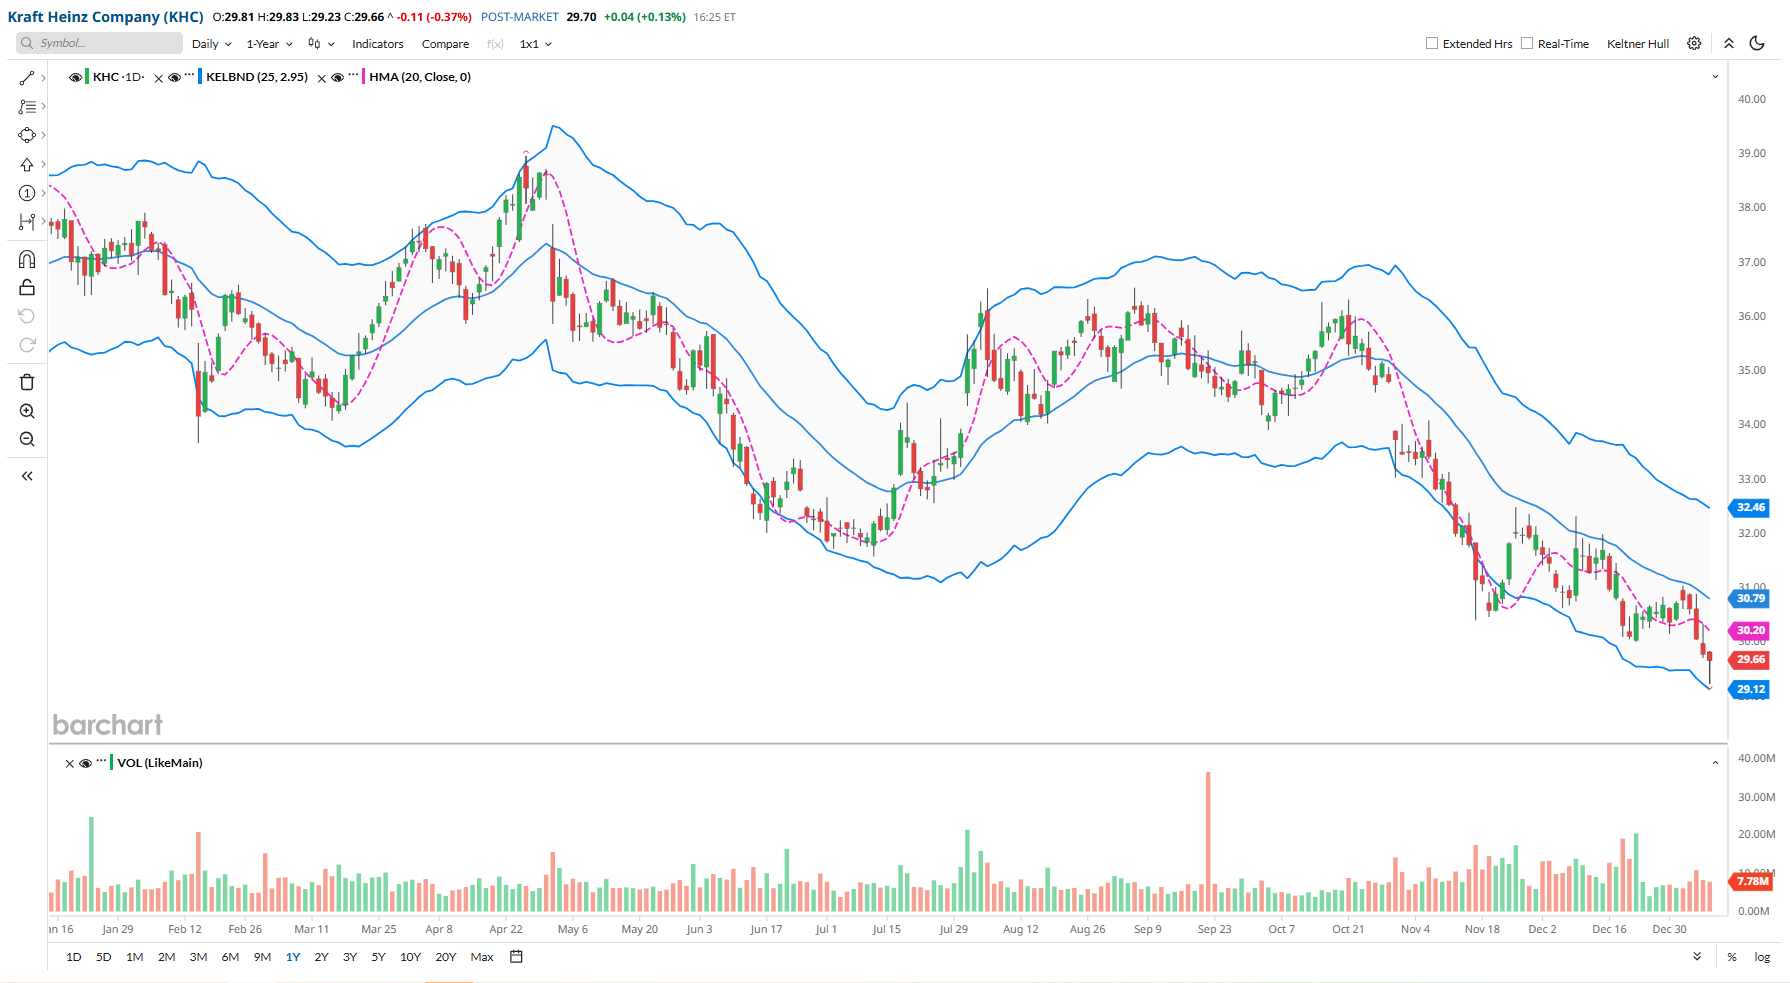Switch to dark mode with the moon icon
This screenshot has width=1790, height=983.
(1757, 43)
